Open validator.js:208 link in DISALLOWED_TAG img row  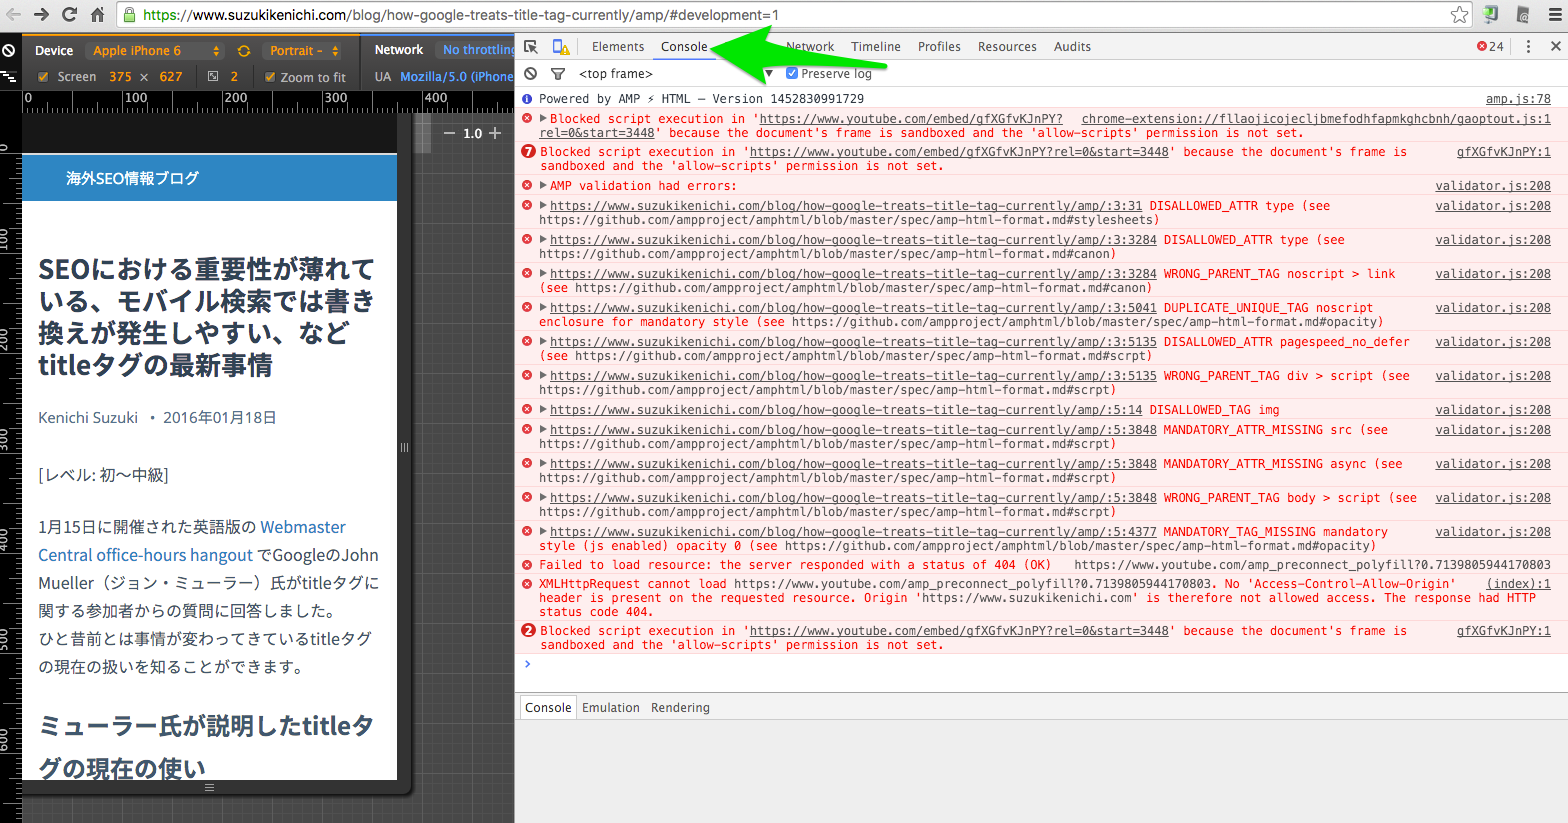pos(1493,409)
